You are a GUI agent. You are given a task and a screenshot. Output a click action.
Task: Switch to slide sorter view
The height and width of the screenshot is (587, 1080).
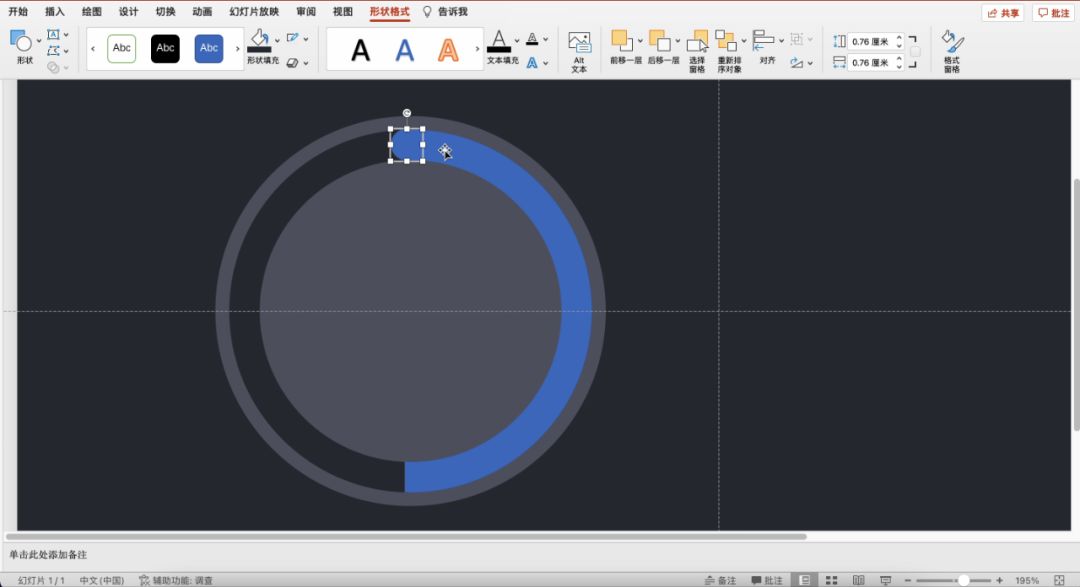pos(831,580)
